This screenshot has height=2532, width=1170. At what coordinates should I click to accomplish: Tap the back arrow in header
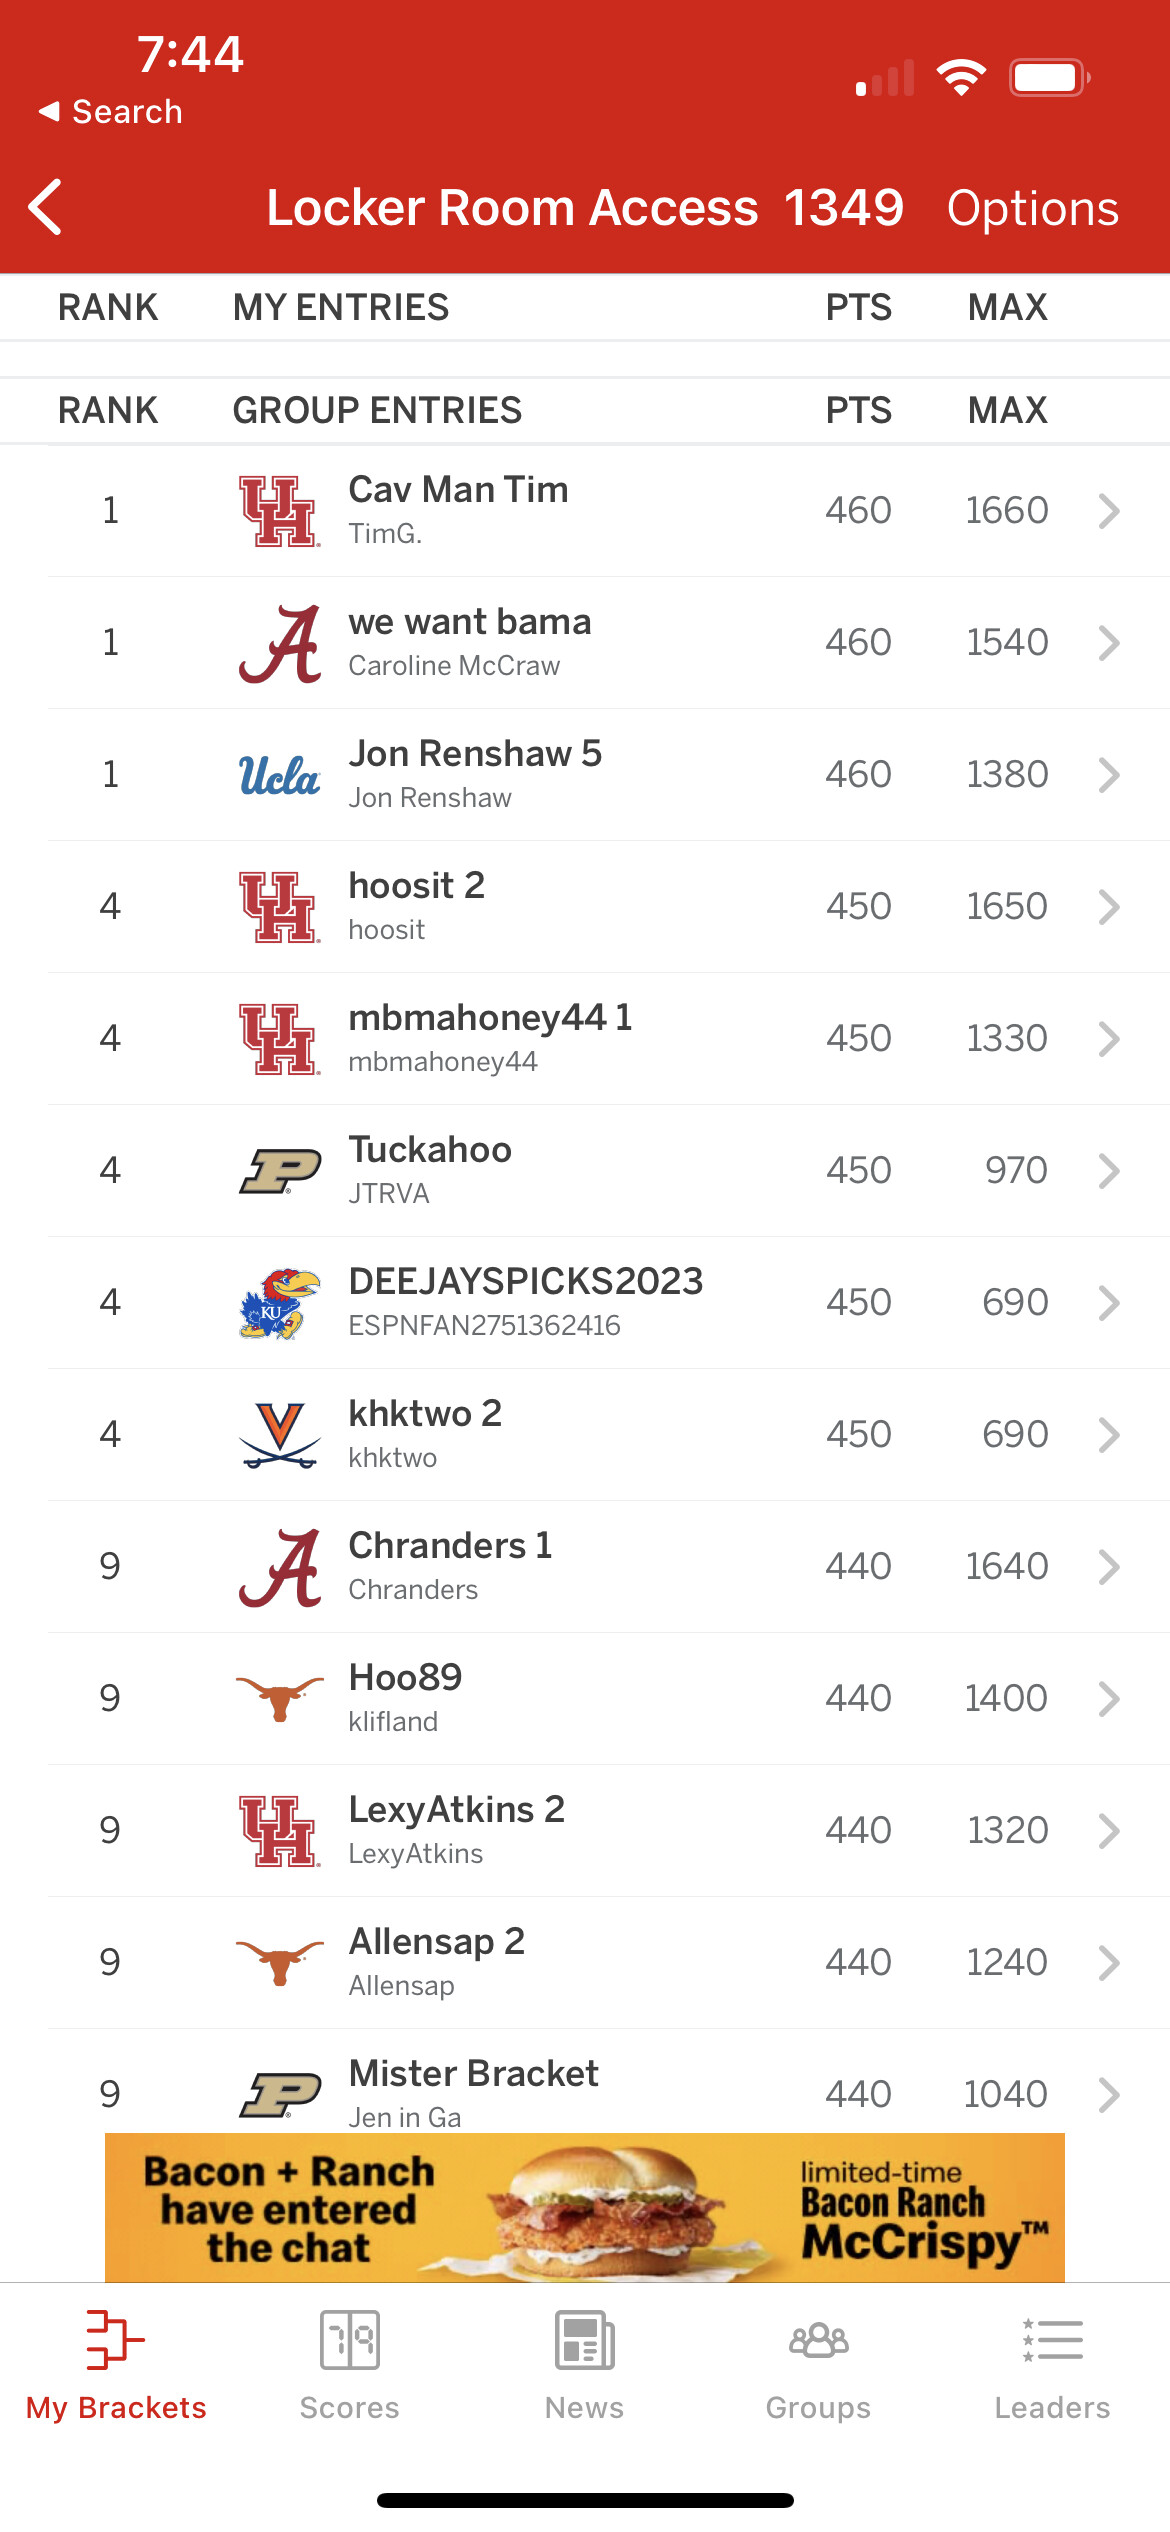(x=46, y=207)
